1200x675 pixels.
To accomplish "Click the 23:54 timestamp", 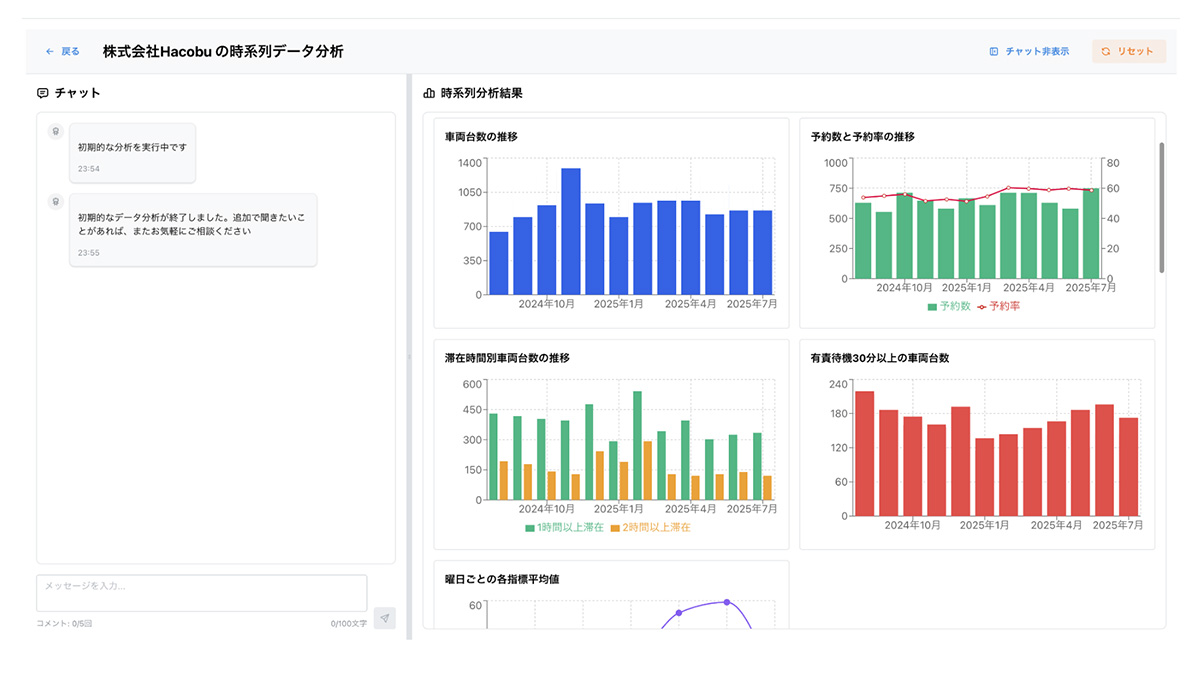I will click(x=89, y=169).
